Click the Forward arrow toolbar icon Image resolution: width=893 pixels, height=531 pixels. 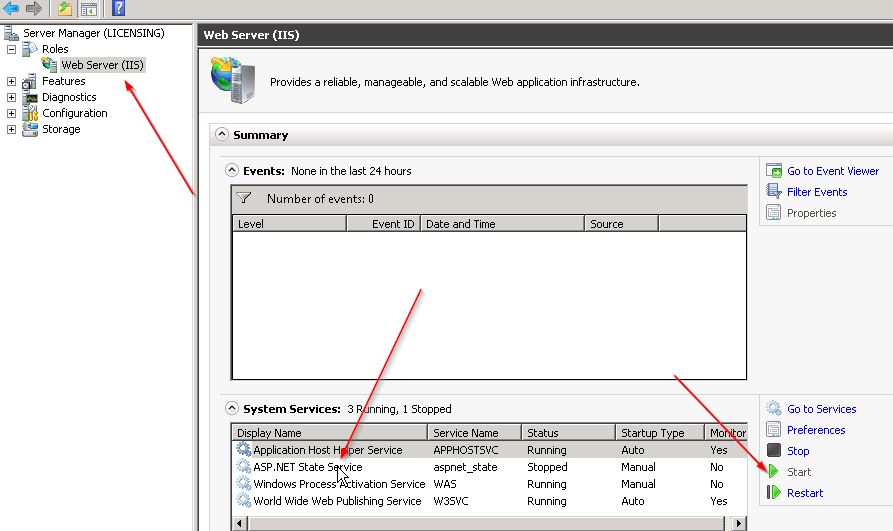tap(34, 8)
